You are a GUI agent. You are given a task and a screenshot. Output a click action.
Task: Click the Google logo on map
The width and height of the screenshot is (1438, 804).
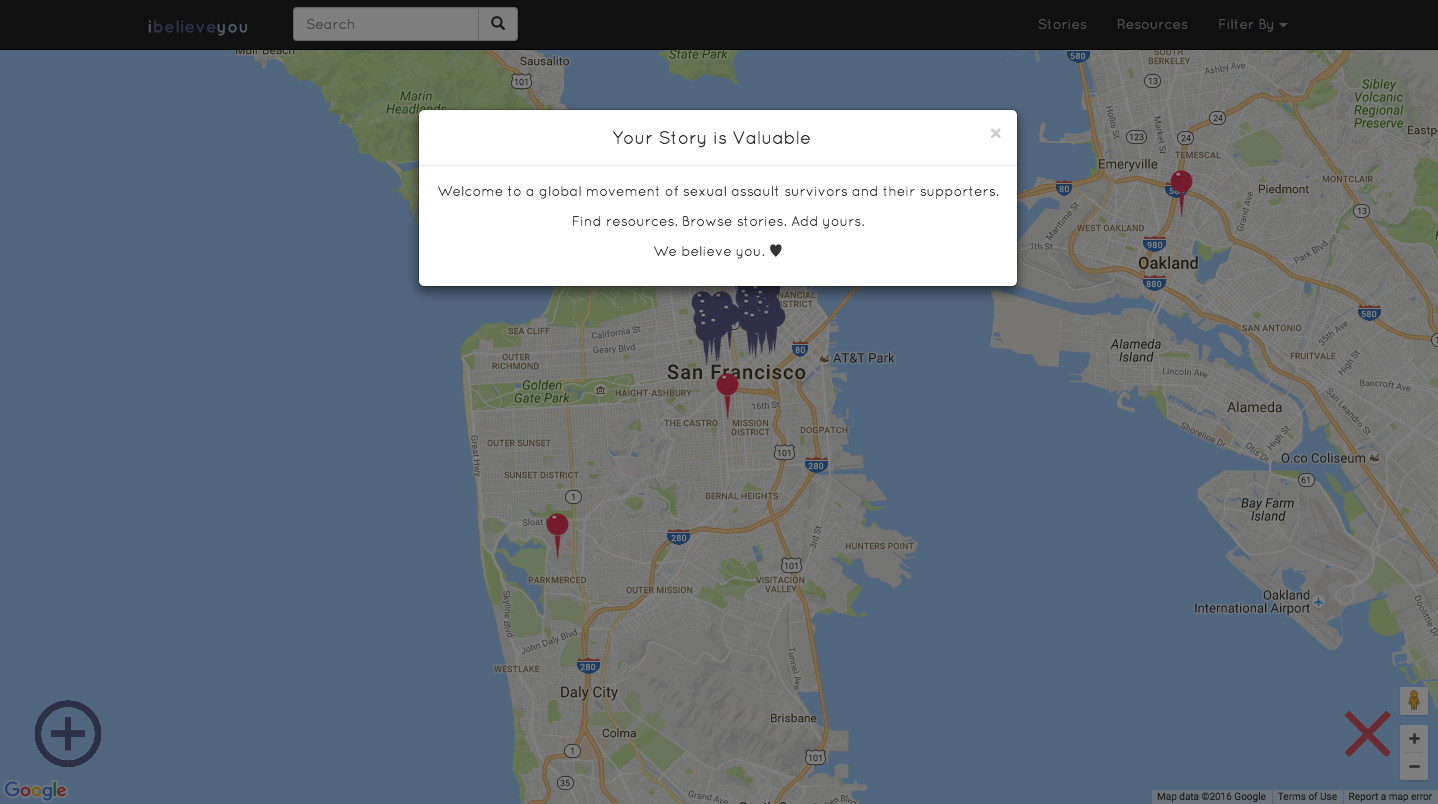tap(35, 790)
